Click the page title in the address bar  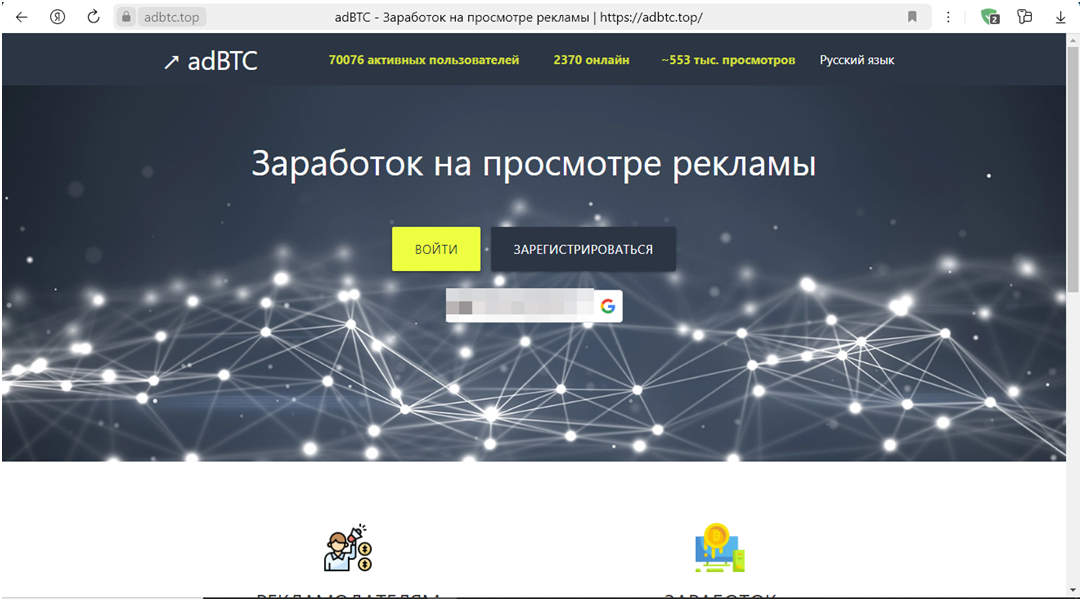coord(518,17)
